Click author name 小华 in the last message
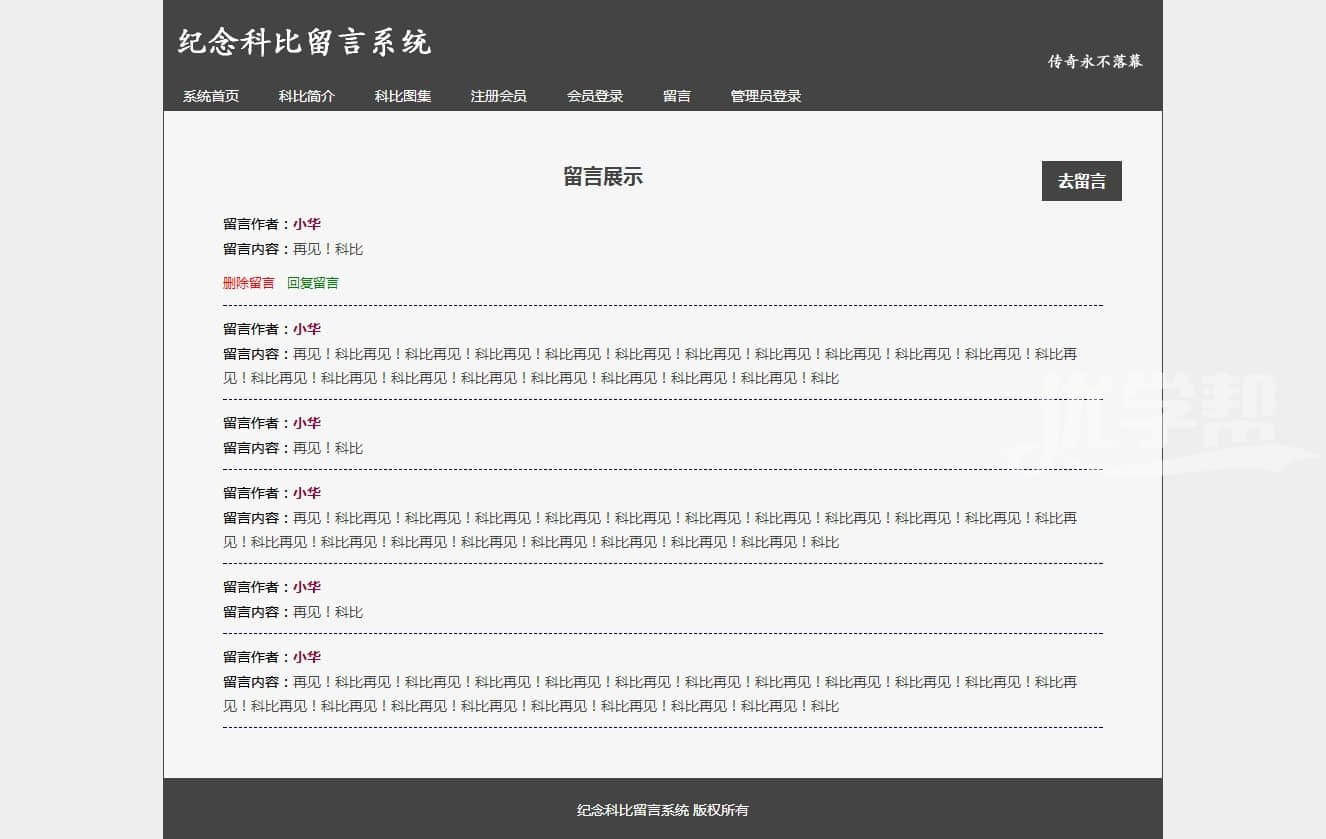 [x=307, y=657]
